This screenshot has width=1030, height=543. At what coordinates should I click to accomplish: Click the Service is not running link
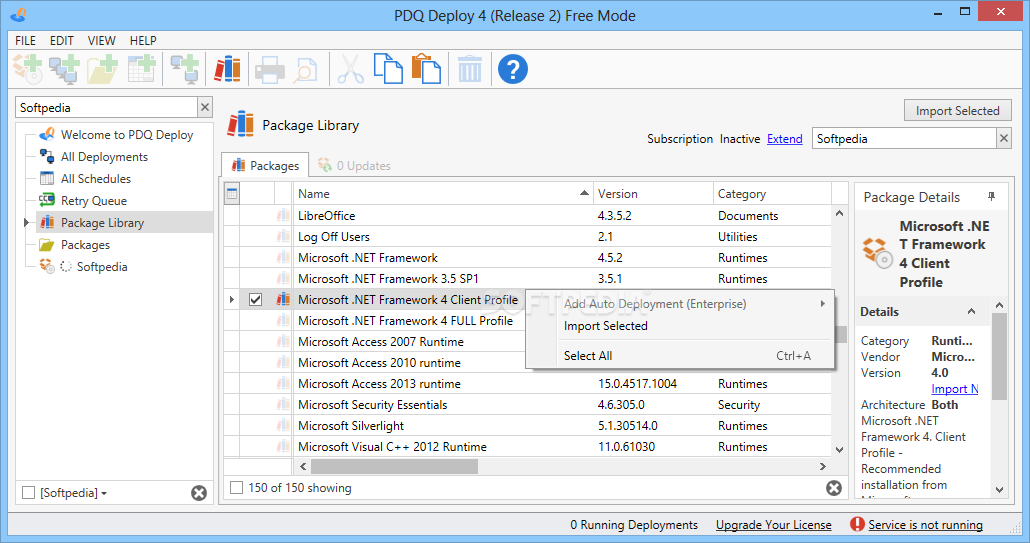925,525
